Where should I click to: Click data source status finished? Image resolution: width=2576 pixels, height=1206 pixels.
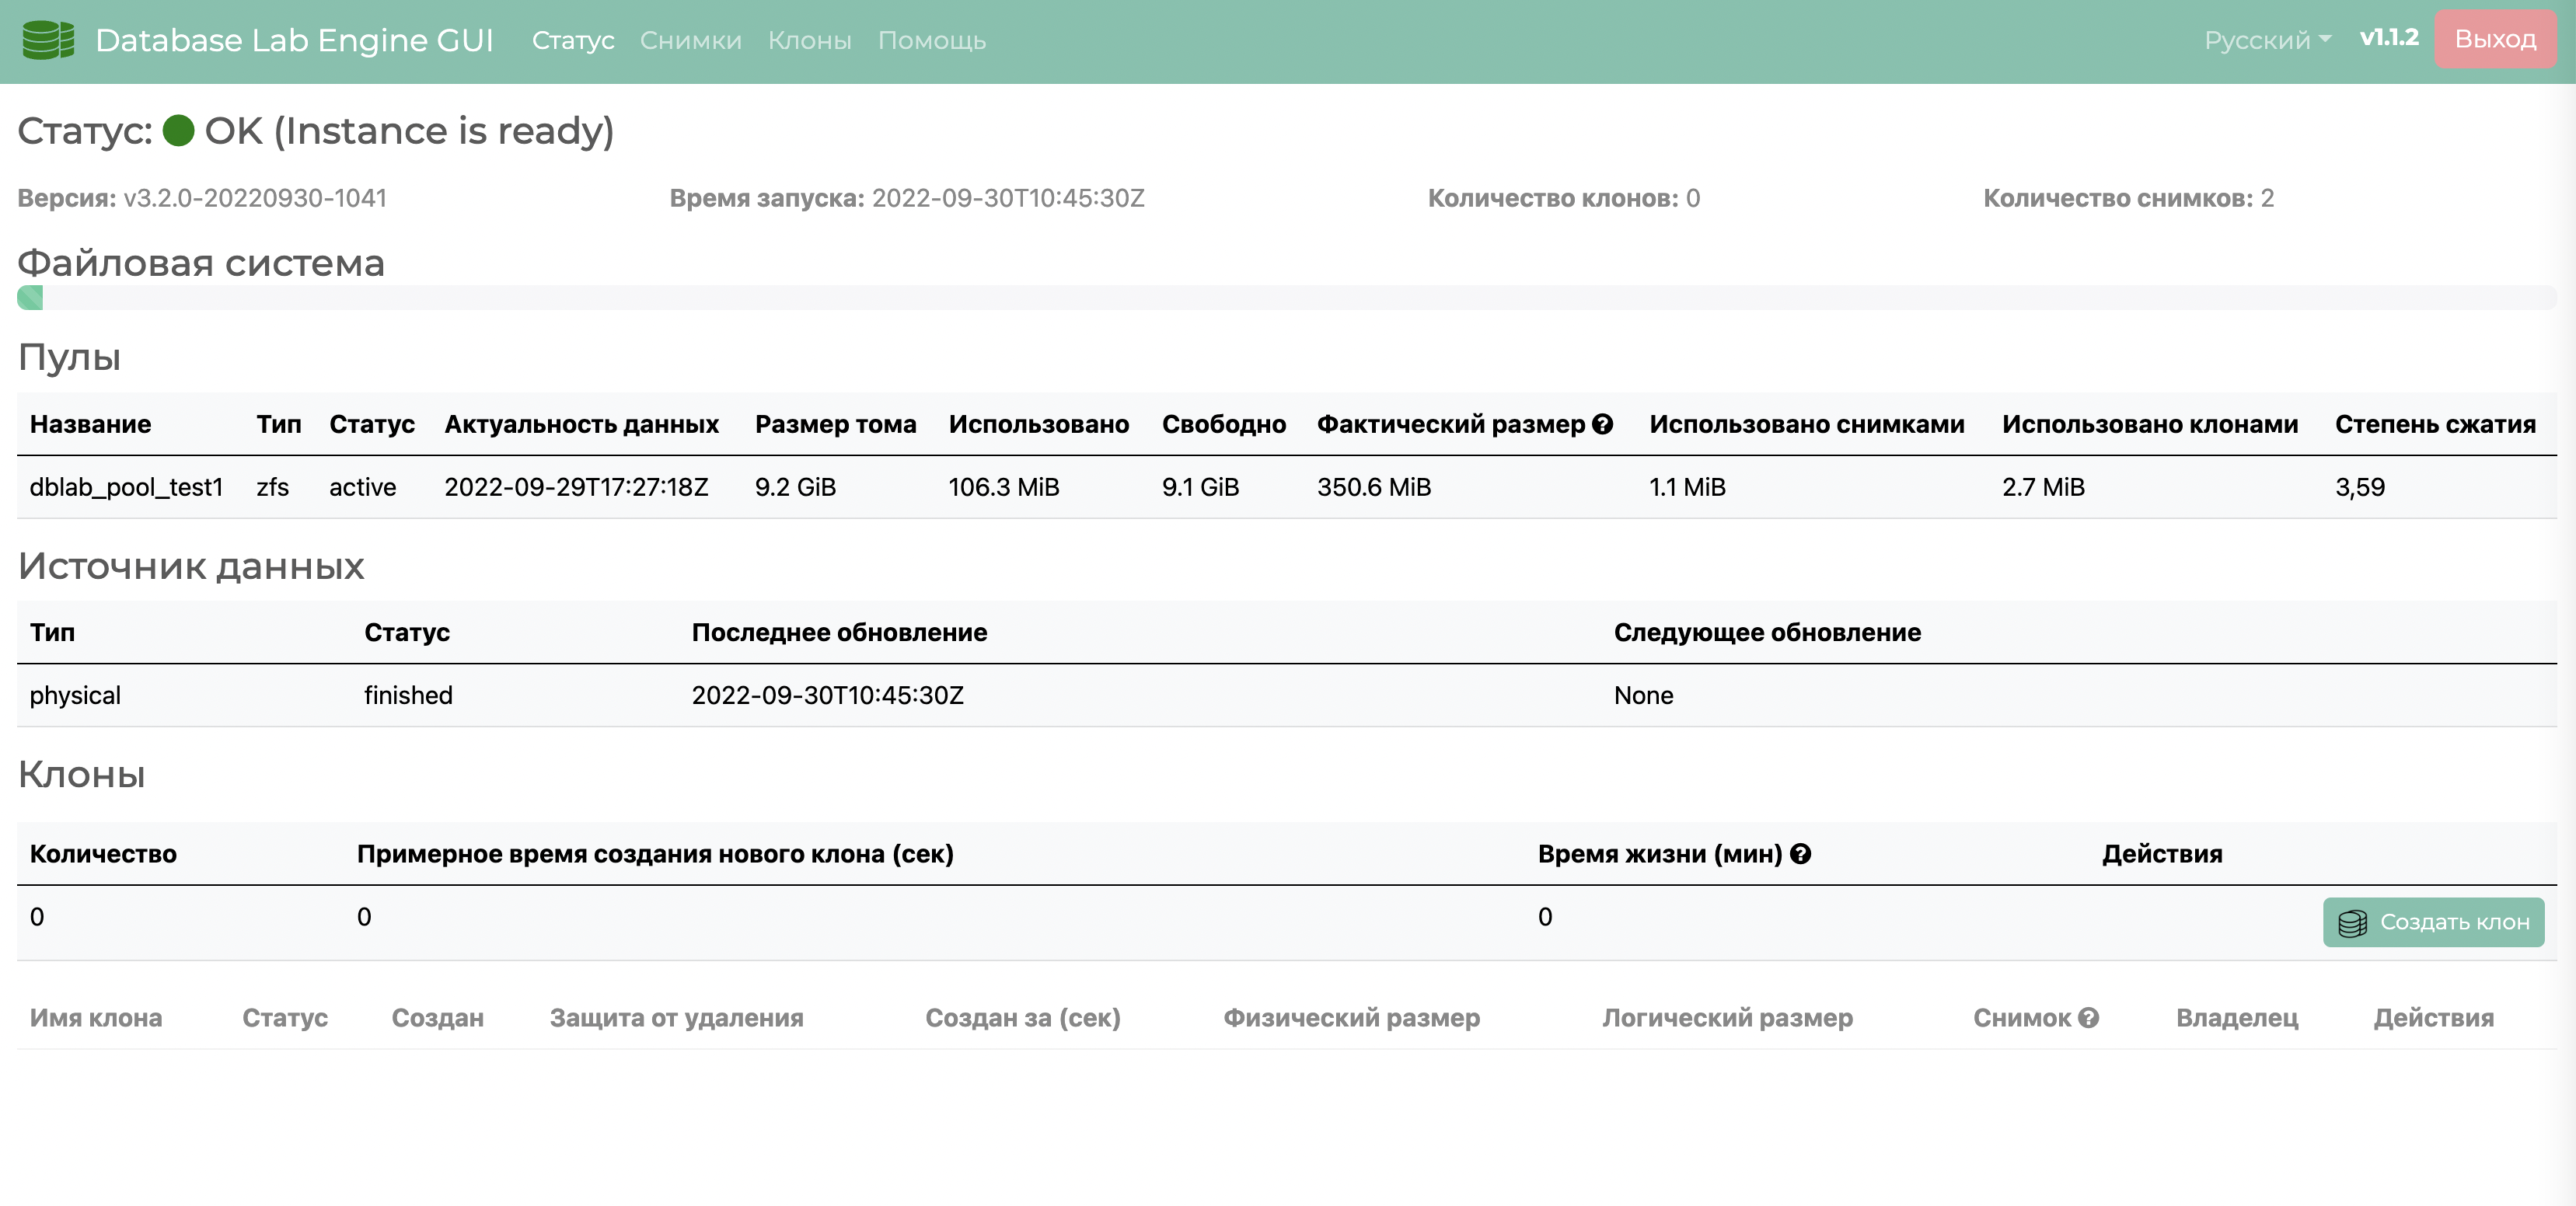[408, 695]
